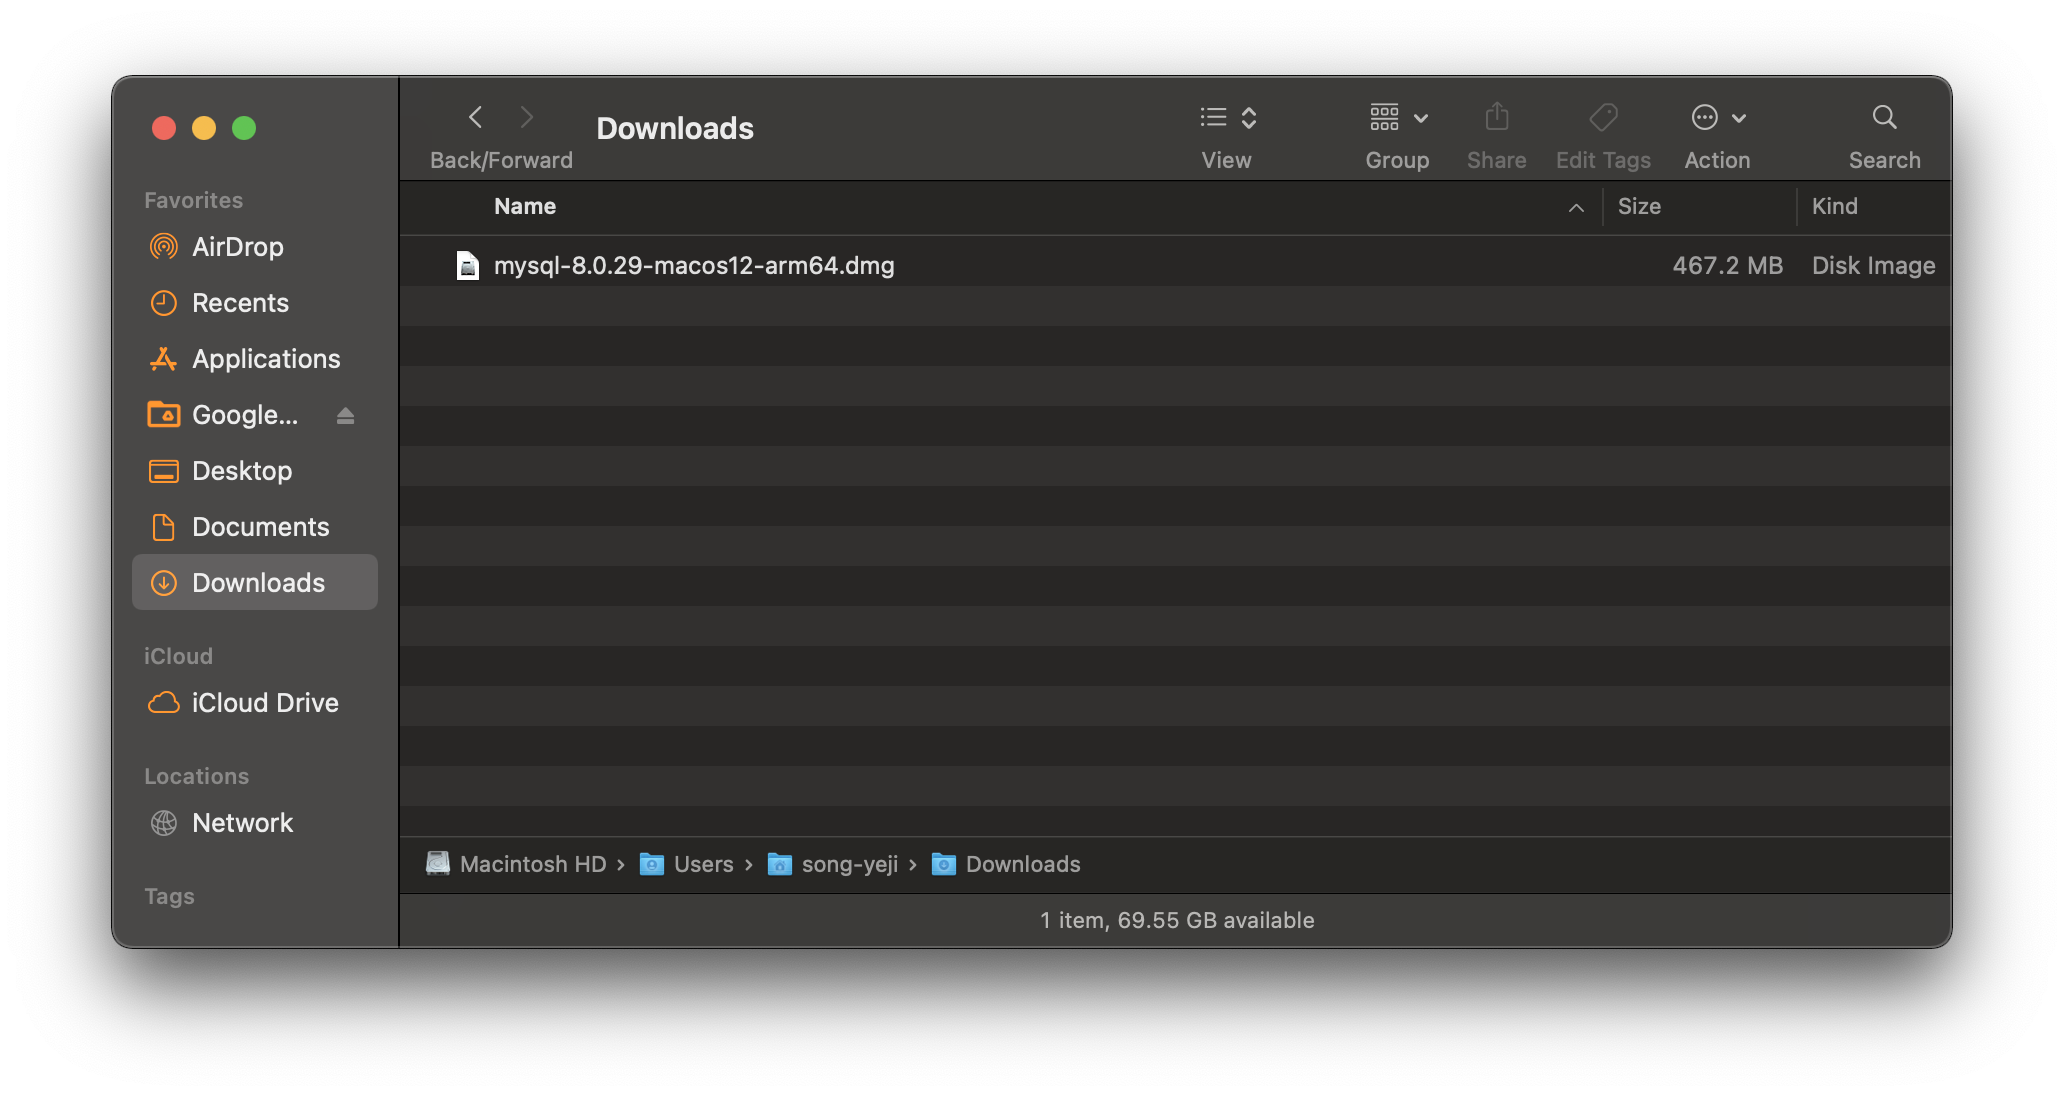Select the mysql dmg file icon
The height and width of the screenshot is (1096, 2064).
(467, 266)
